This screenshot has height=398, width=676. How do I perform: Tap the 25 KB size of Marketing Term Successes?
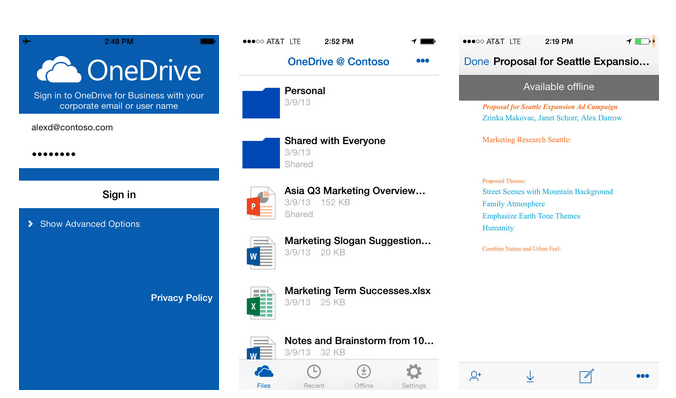point(333,302)
